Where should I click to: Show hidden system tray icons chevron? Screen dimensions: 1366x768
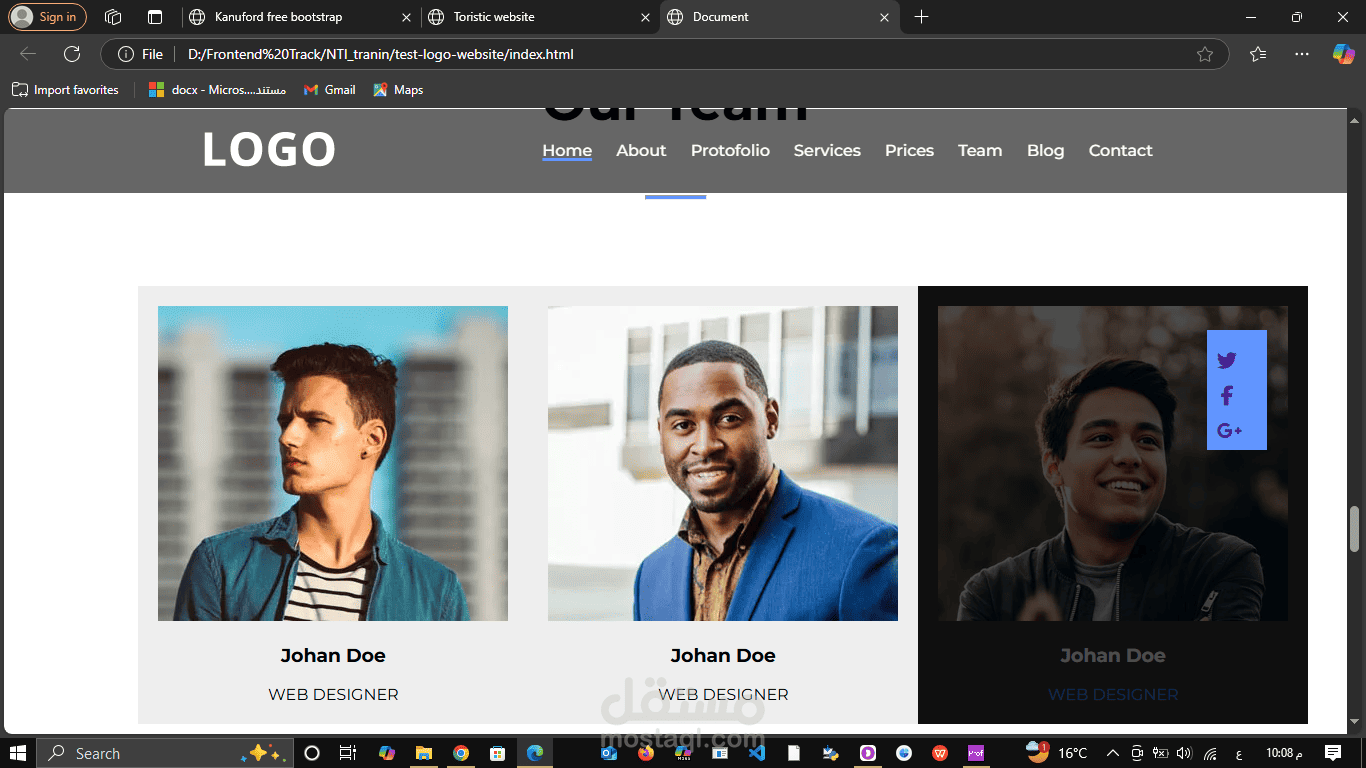pyautogui.click(x=1112, y=753)
